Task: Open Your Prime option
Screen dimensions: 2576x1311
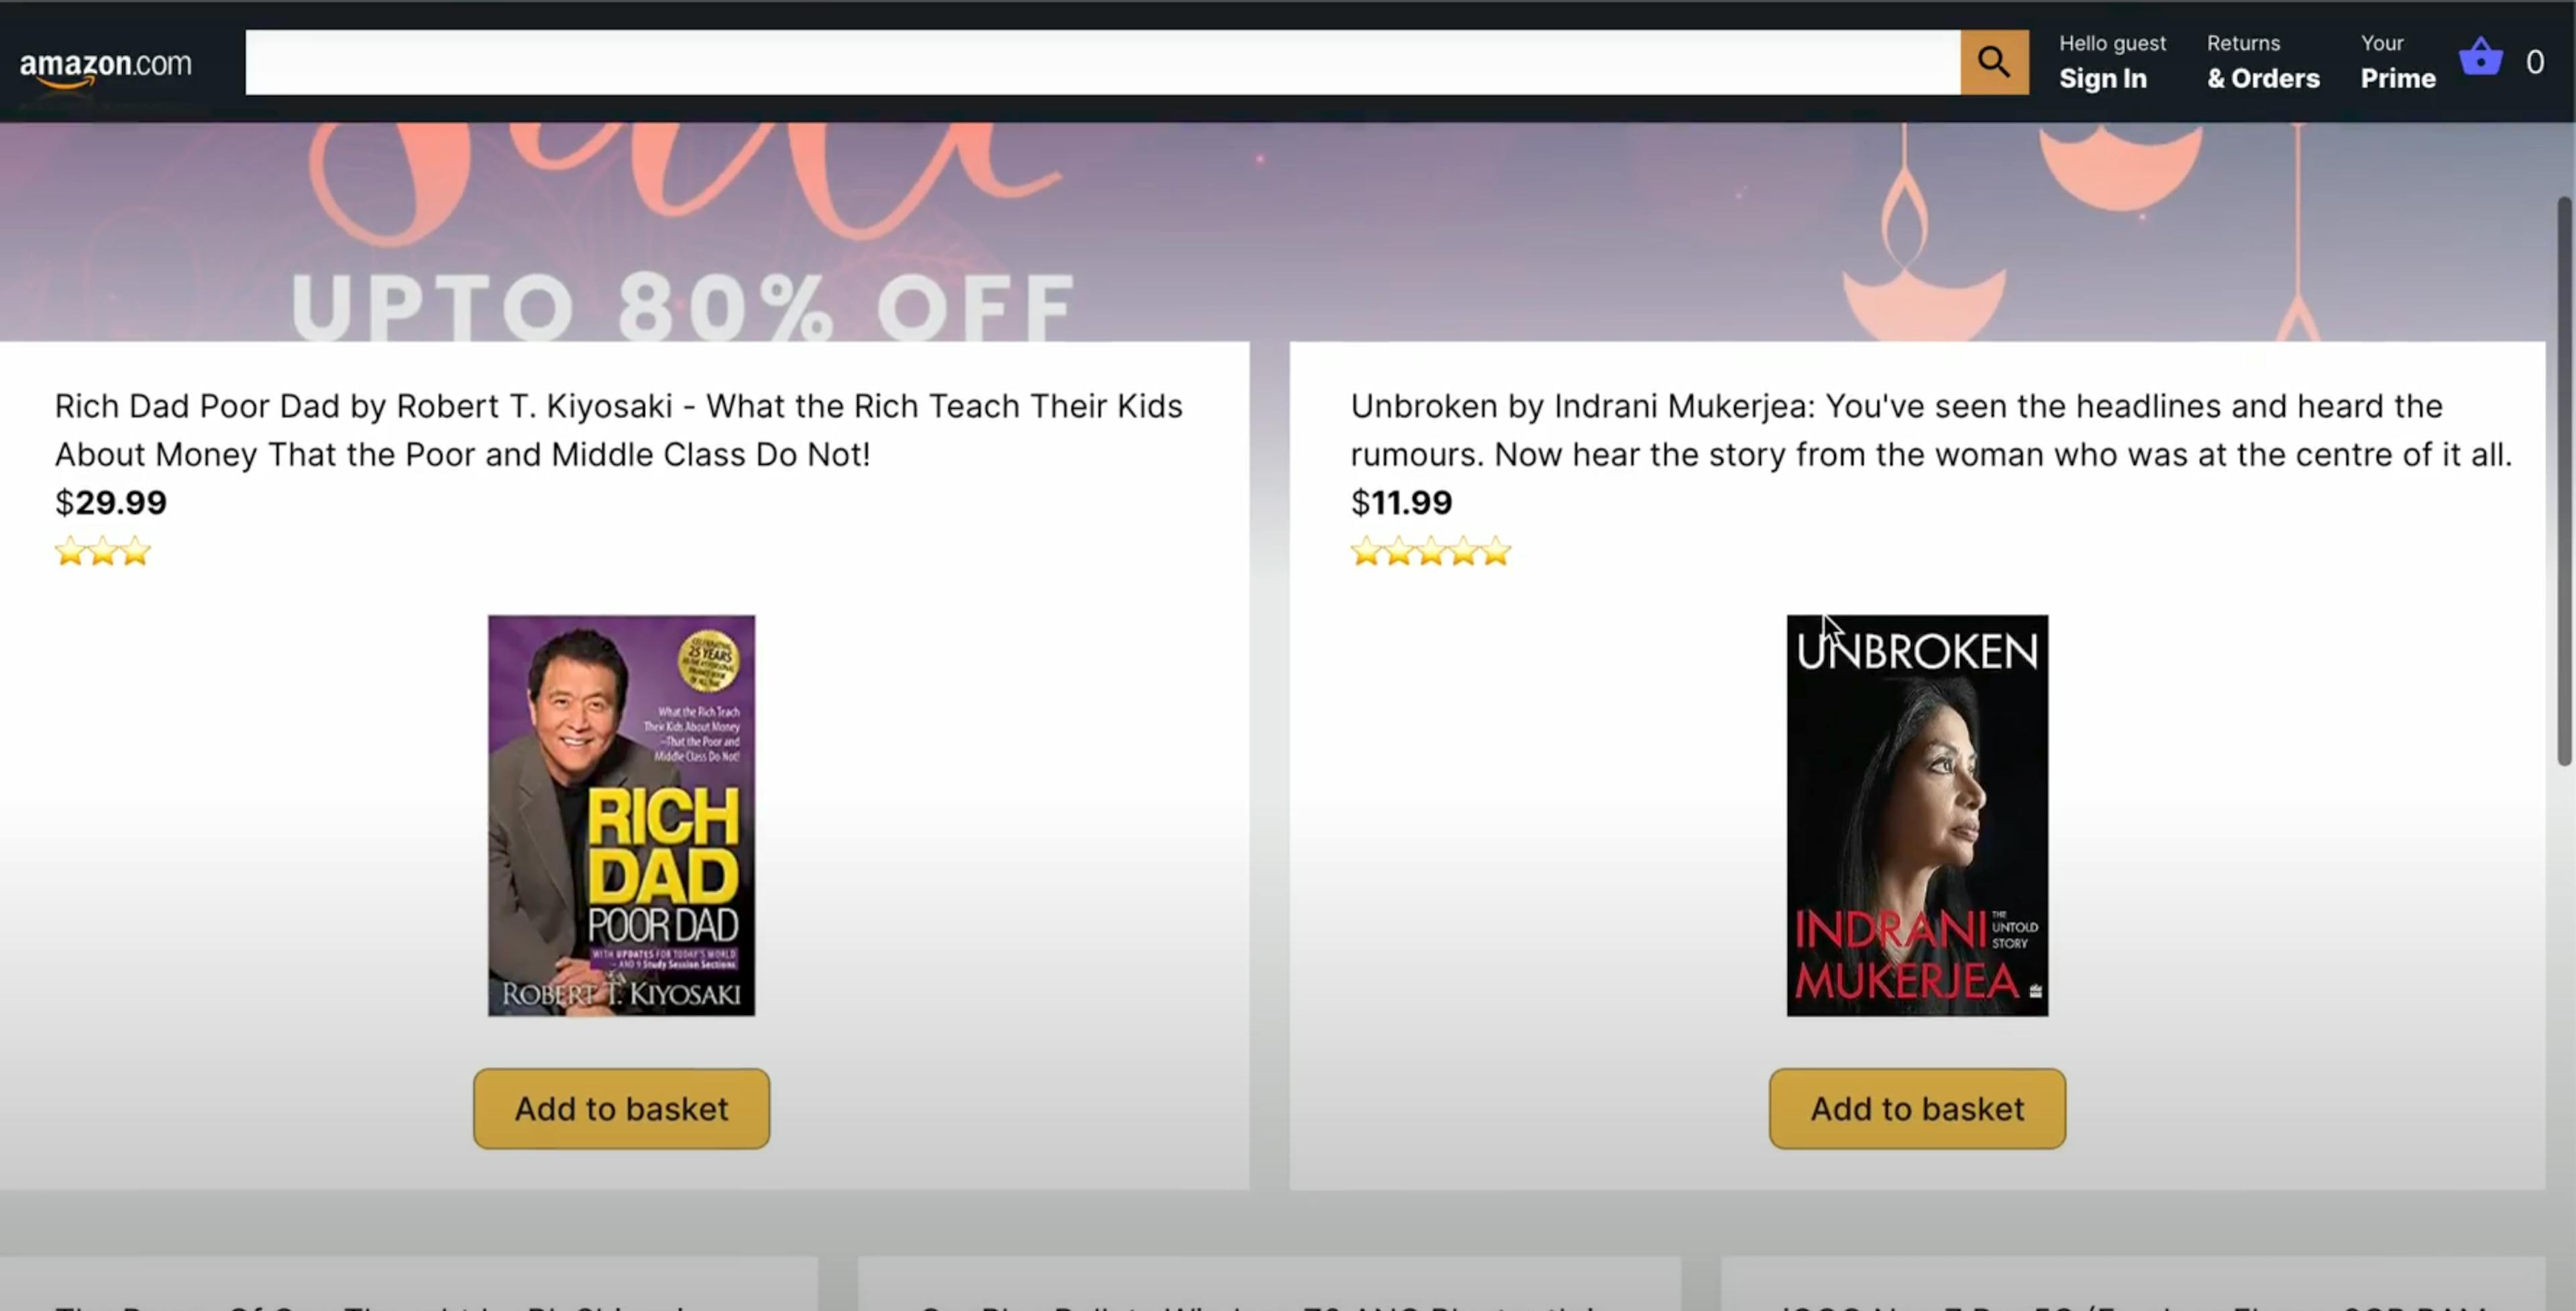Action: point(2398,62)
